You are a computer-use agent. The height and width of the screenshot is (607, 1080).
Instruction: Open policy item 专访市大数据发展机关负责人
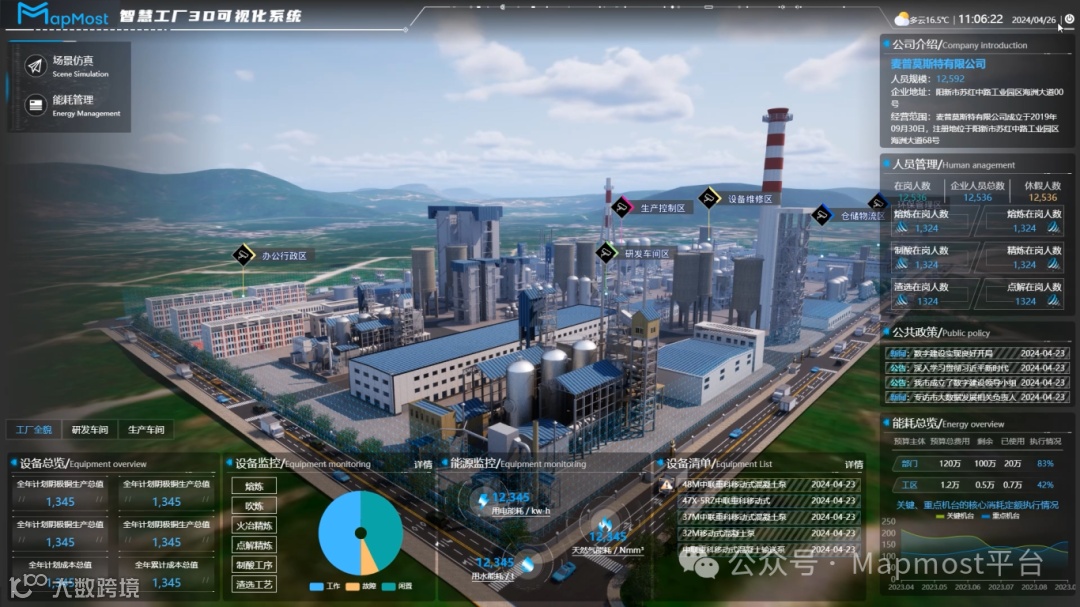click(977, 398)
